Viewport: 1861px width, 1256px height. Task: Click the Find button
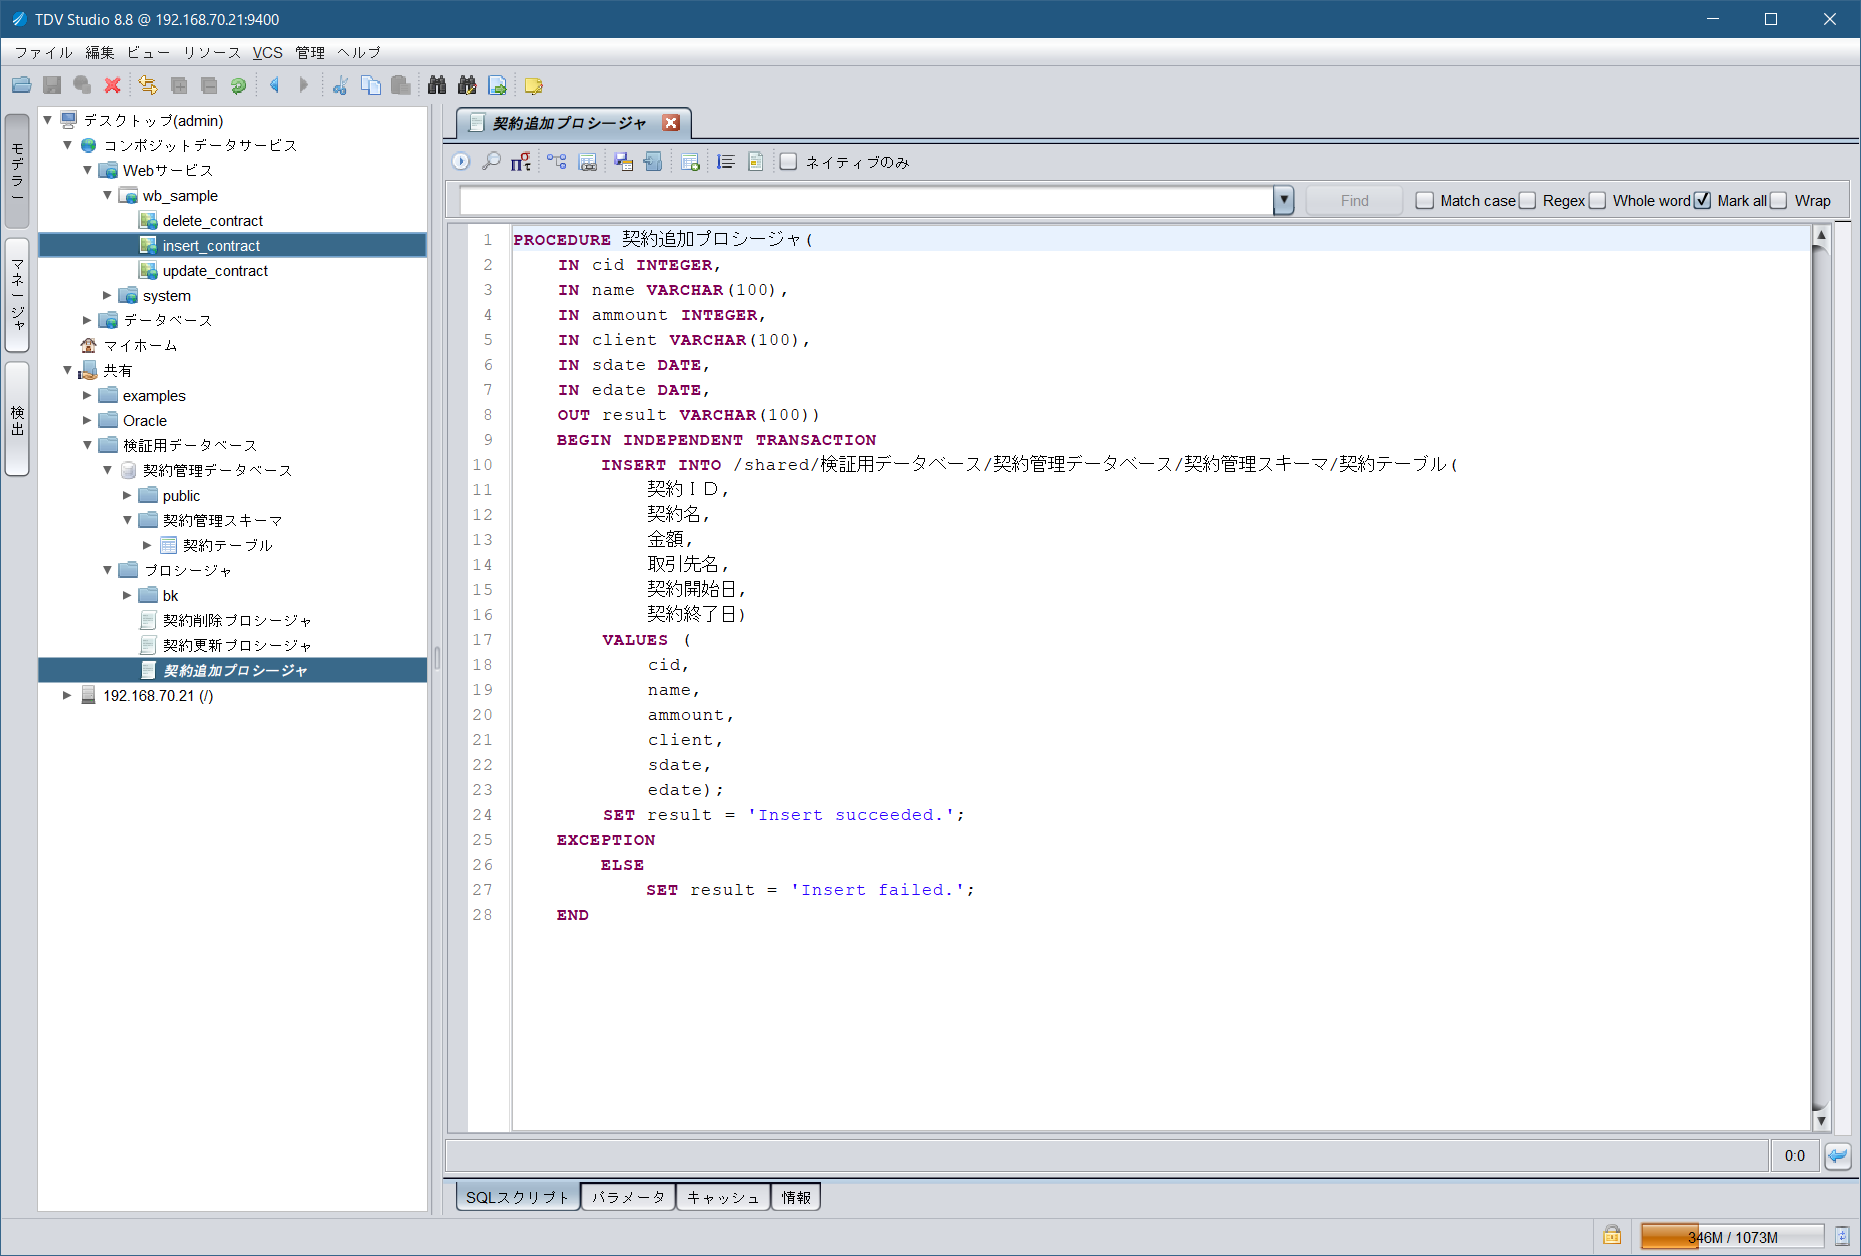(1354, 201)
